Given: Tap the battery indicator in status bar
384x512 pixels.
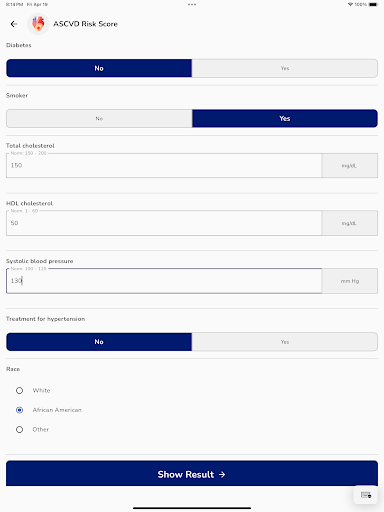Looking at the screenshot, I should (373, 5).
